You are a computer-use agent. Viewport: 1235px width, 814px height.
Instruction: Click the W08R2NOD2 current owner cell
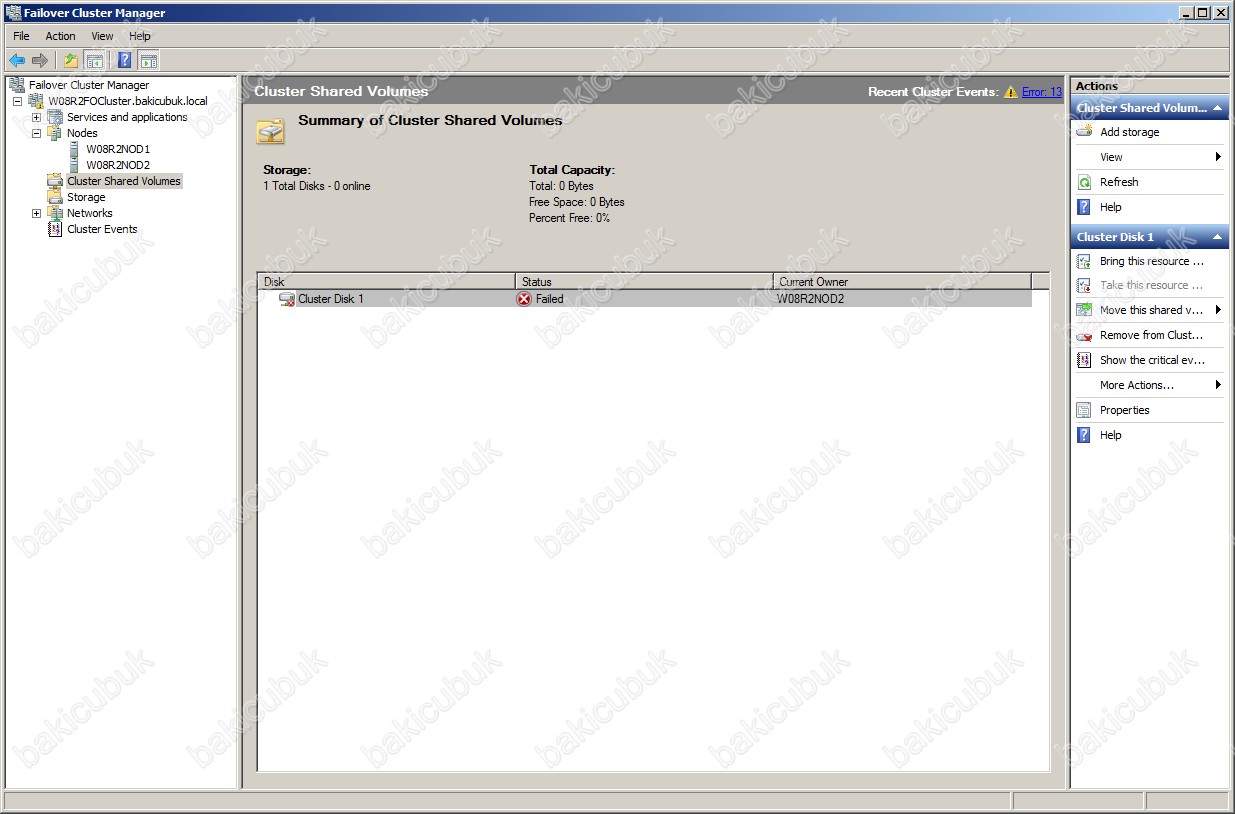point(811,299)
